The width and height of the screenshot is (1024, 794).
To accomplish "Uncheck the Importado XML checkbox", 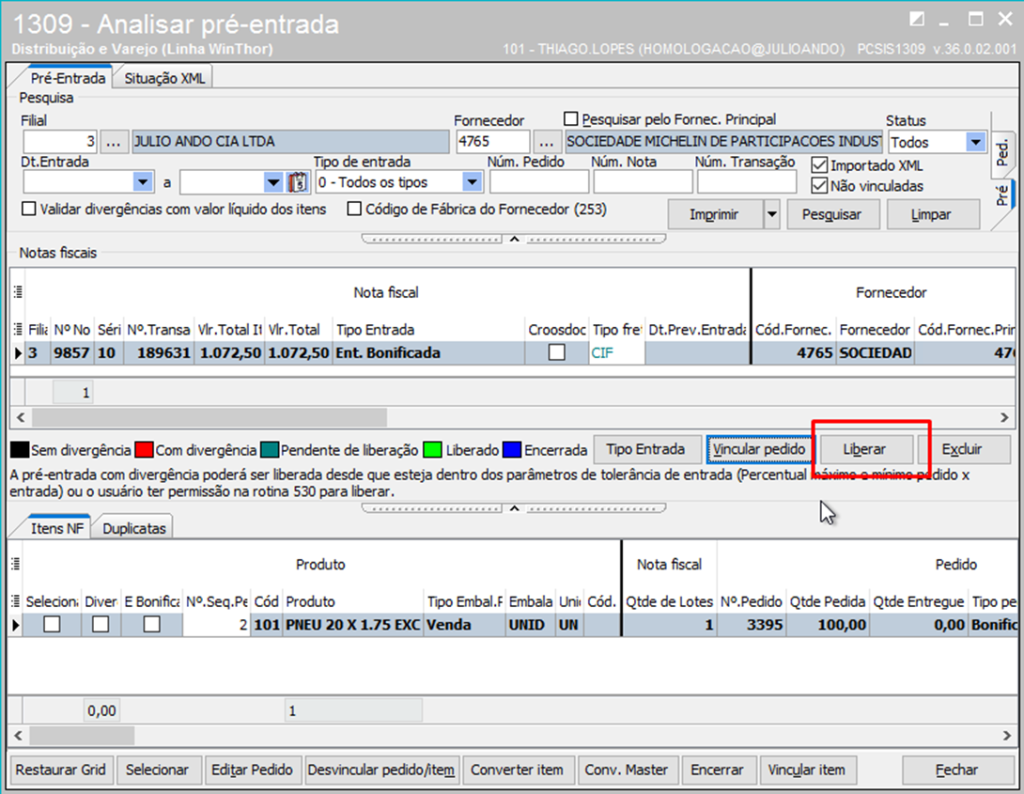I will click(x=820, y=165).
